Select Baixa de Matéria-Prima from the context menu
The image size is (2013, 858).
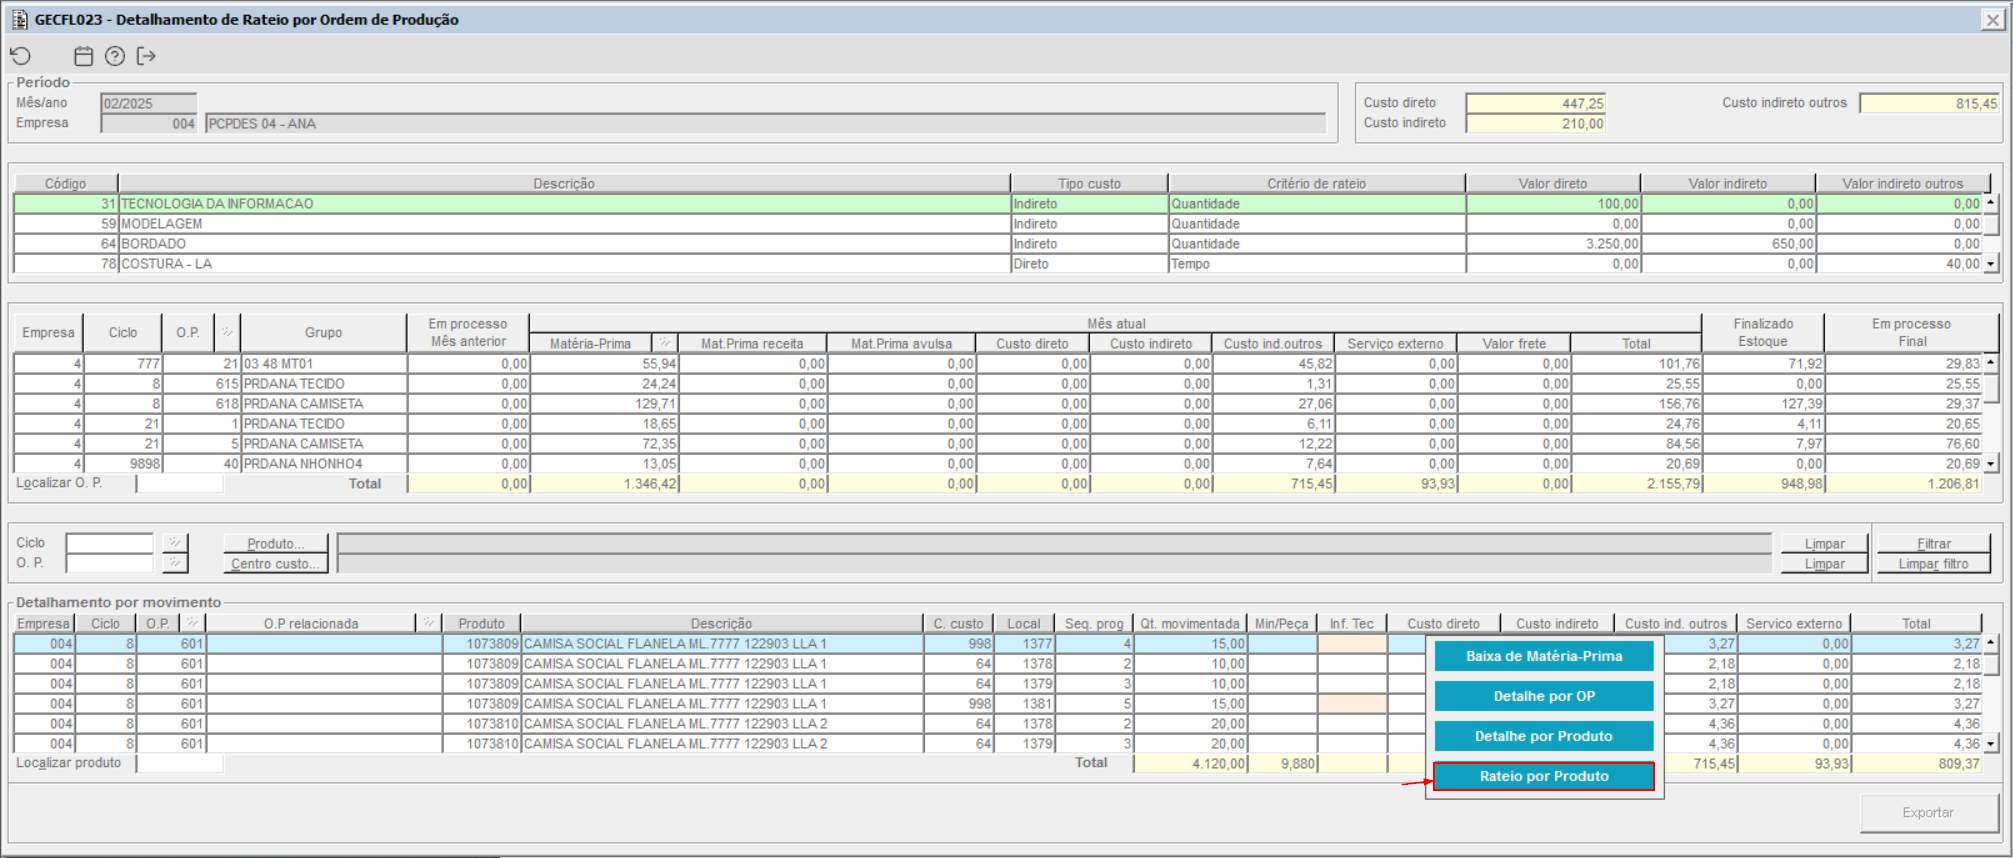(1544, 656)
